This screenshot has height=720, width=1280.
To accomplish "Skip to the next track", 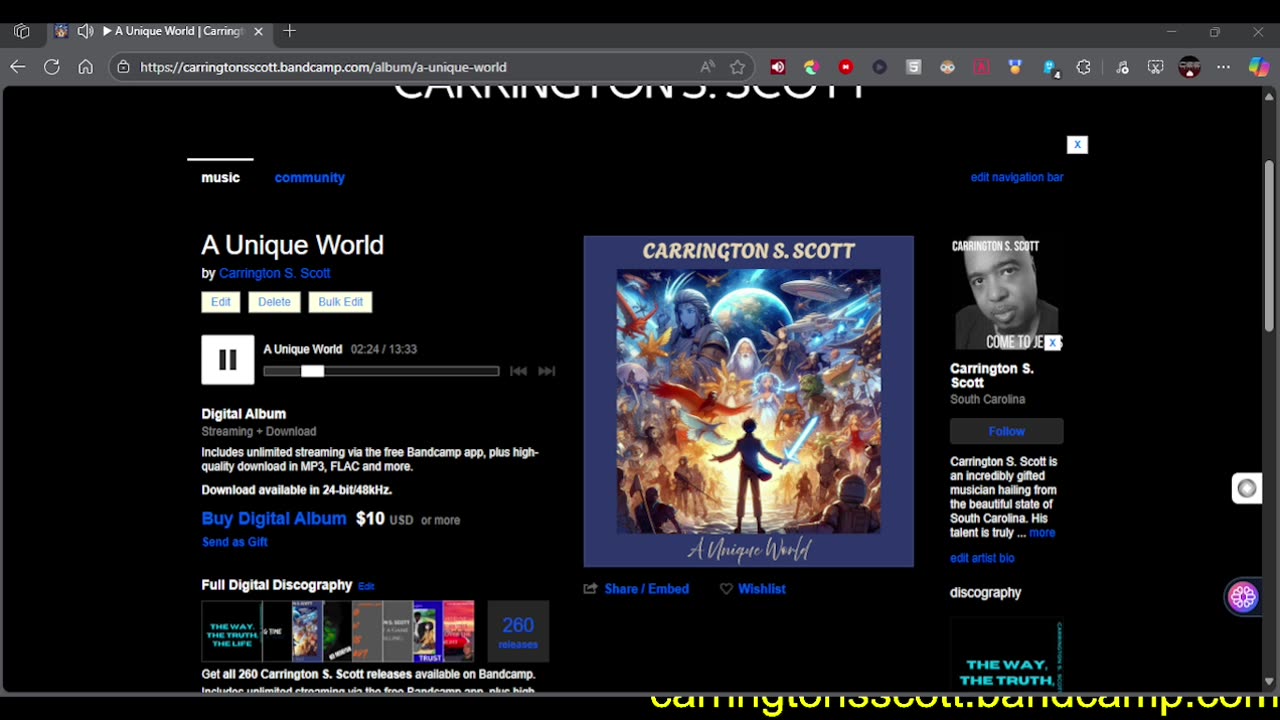I will point(547,371).
